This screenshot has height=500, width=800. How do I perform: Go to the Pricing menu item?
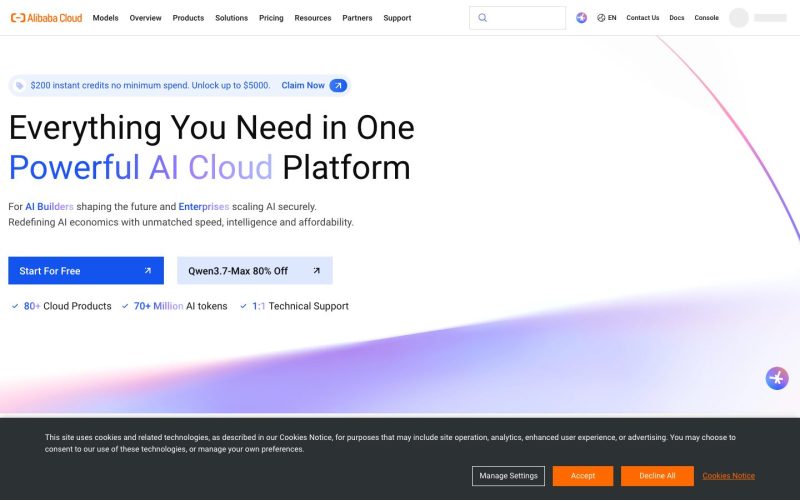[x=271, y=18]
